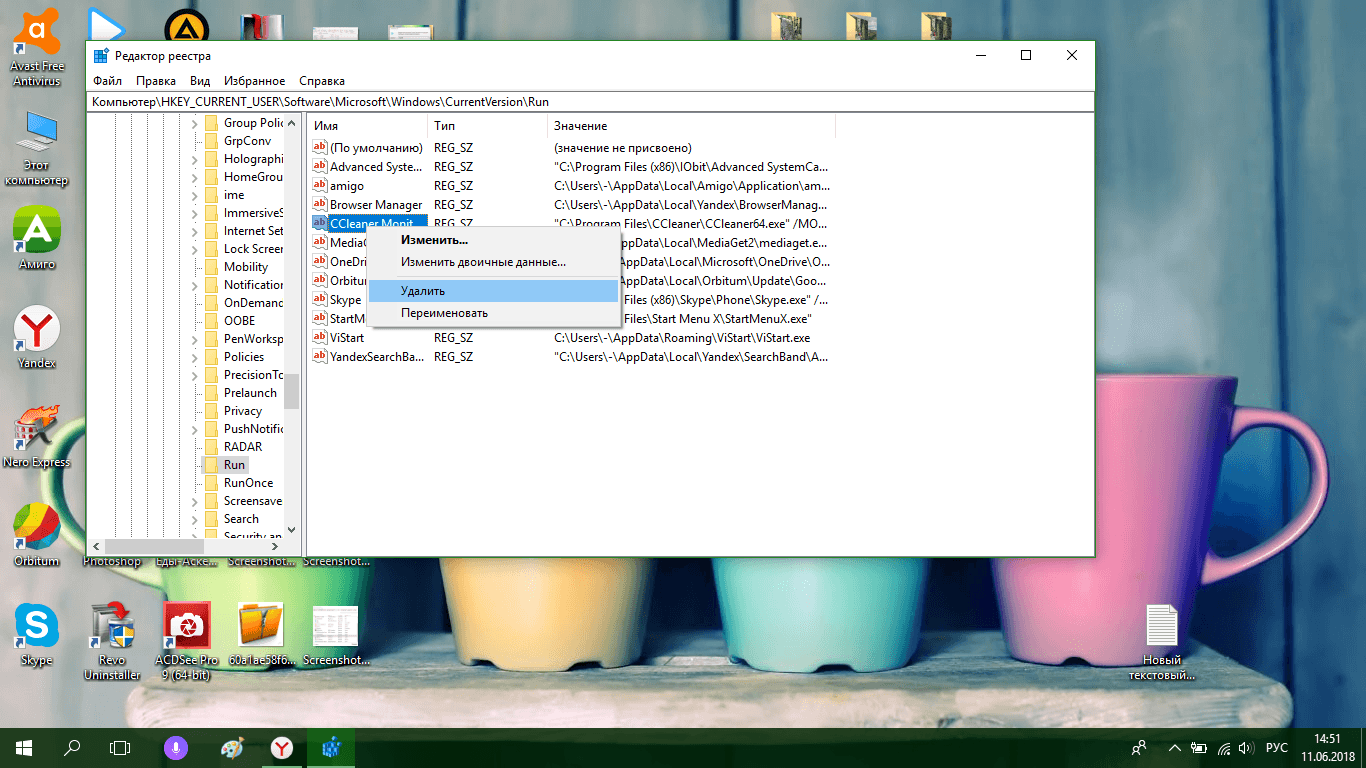Expand the Internet Settings tree node

point(195,231)
